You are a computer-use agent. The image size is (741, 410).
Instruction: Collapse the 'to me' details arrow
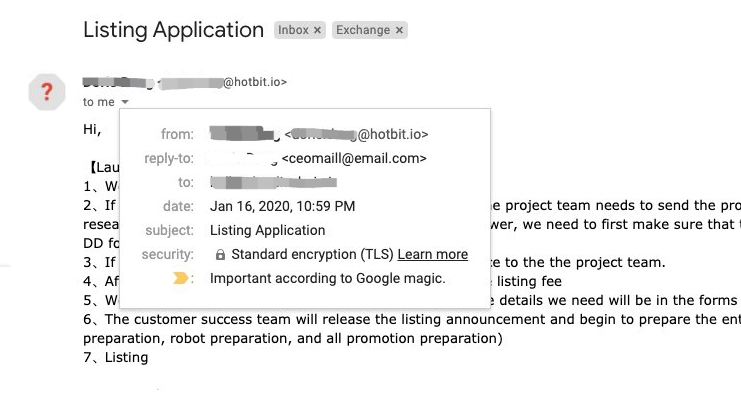(x=124, y=102)
